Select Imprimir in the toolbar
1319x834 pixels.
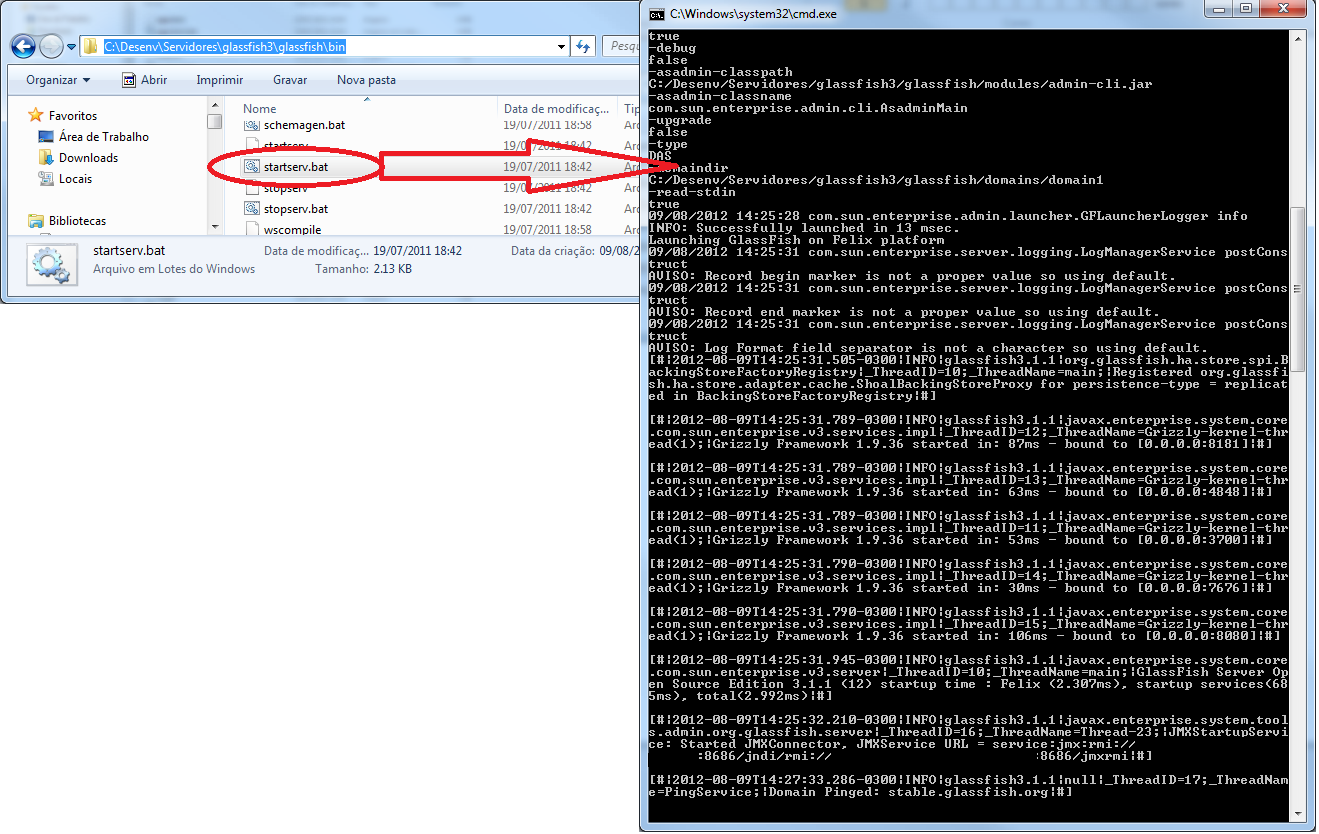(x=218, y=80)
